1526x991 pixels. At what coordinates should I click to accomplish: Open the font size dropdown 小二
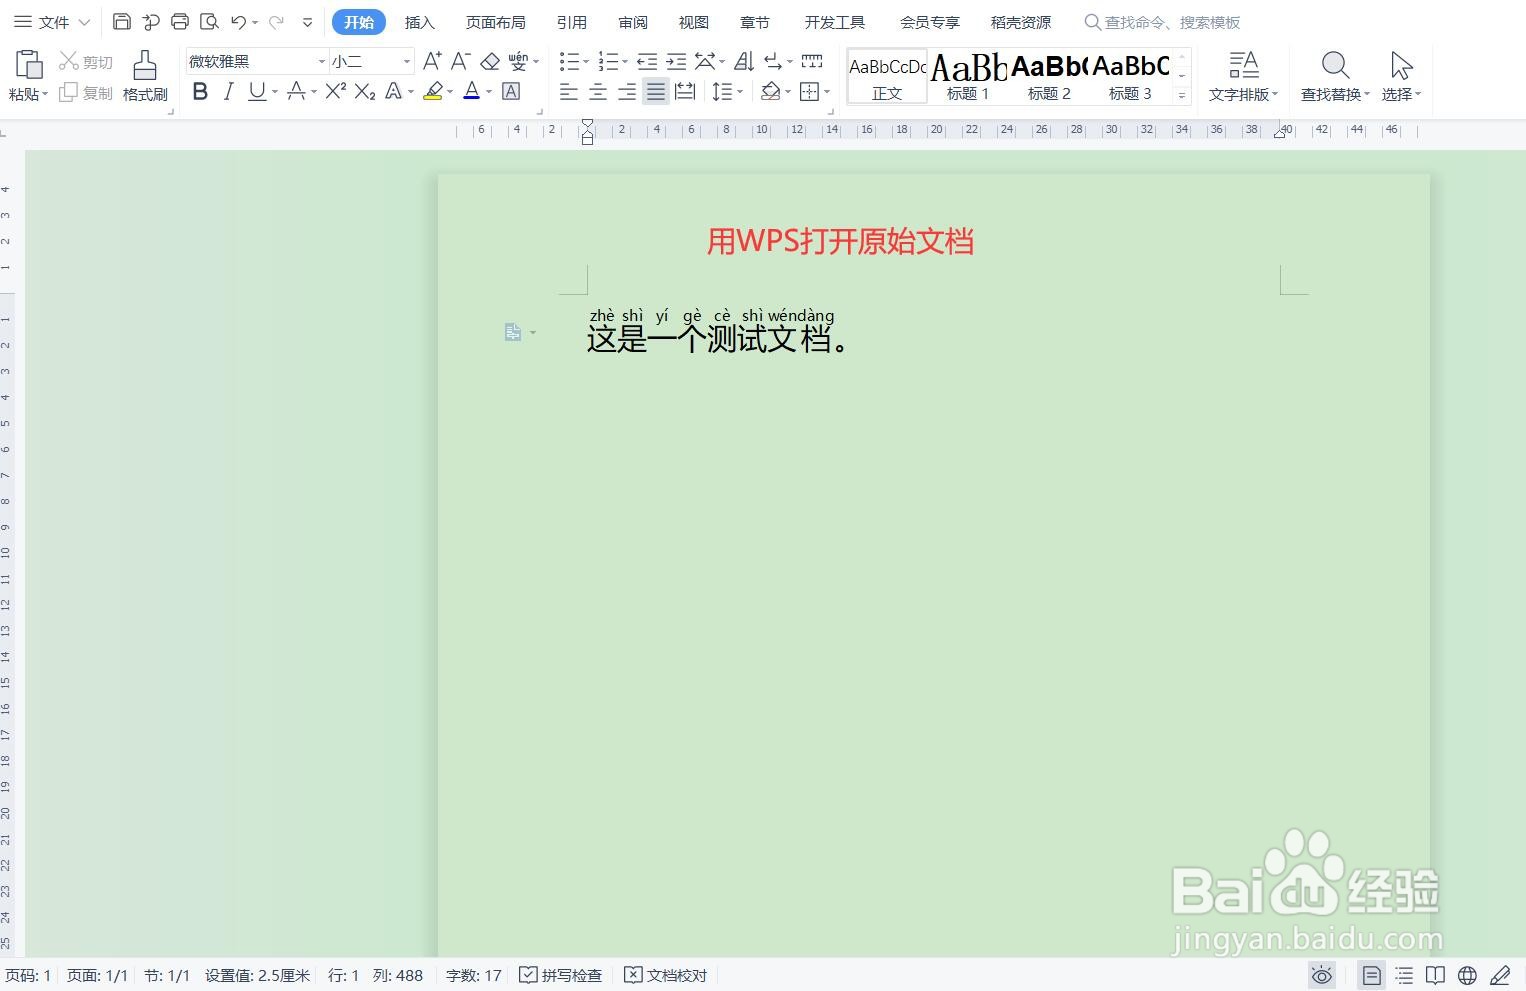(407, 62)
